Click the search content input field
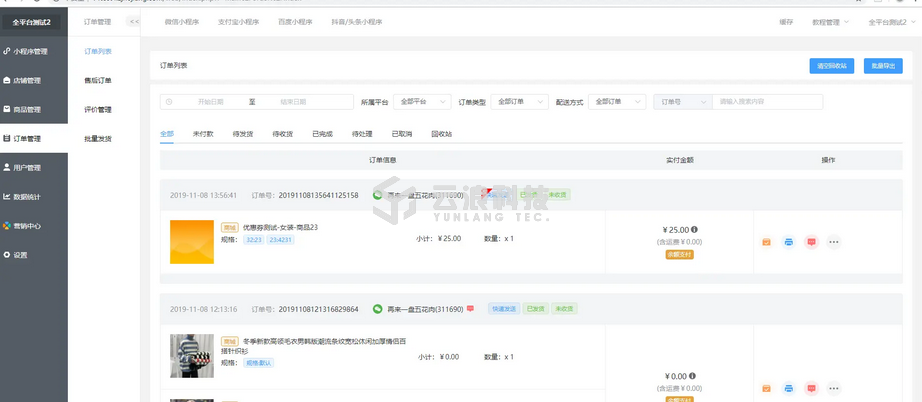 click(x=767, y=101)
